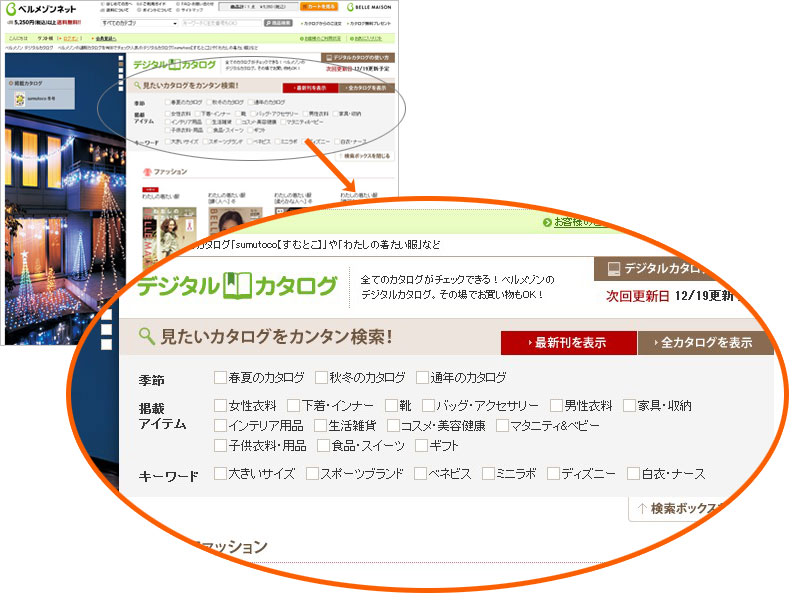Click 検索ボックスを閉じる on the small page
The image size is (800, 613).
tap(366, 156)
